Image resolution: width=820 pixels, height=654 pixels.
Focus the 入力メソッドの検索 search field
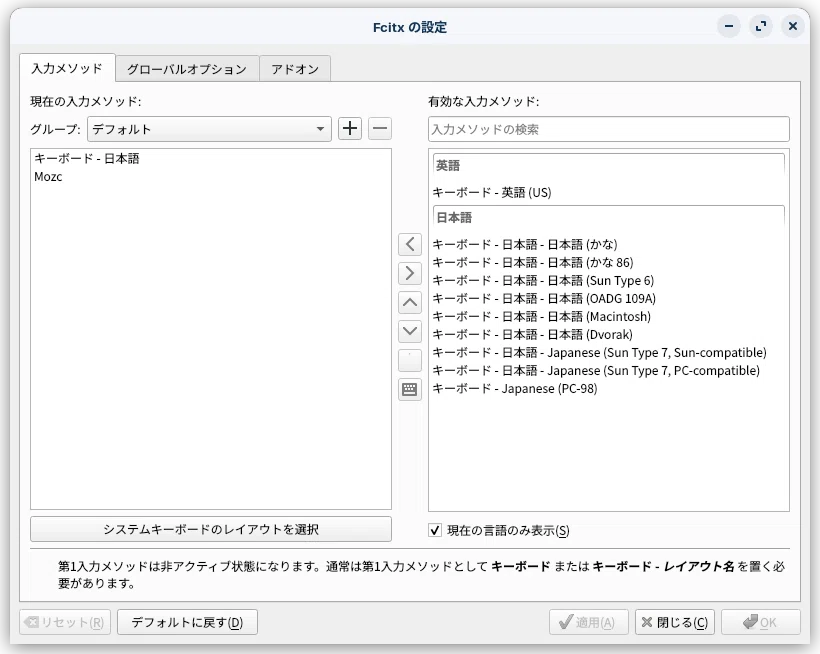609,129
